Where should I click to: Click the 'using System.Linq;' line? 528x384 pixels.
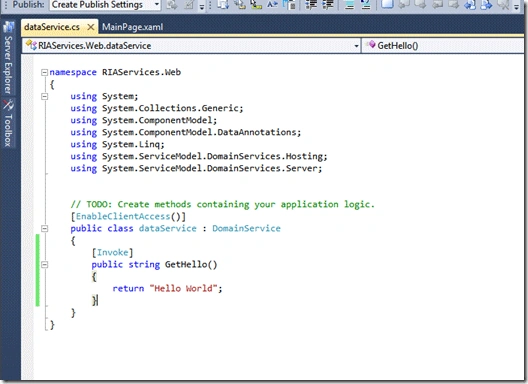(x=117, y=144)
